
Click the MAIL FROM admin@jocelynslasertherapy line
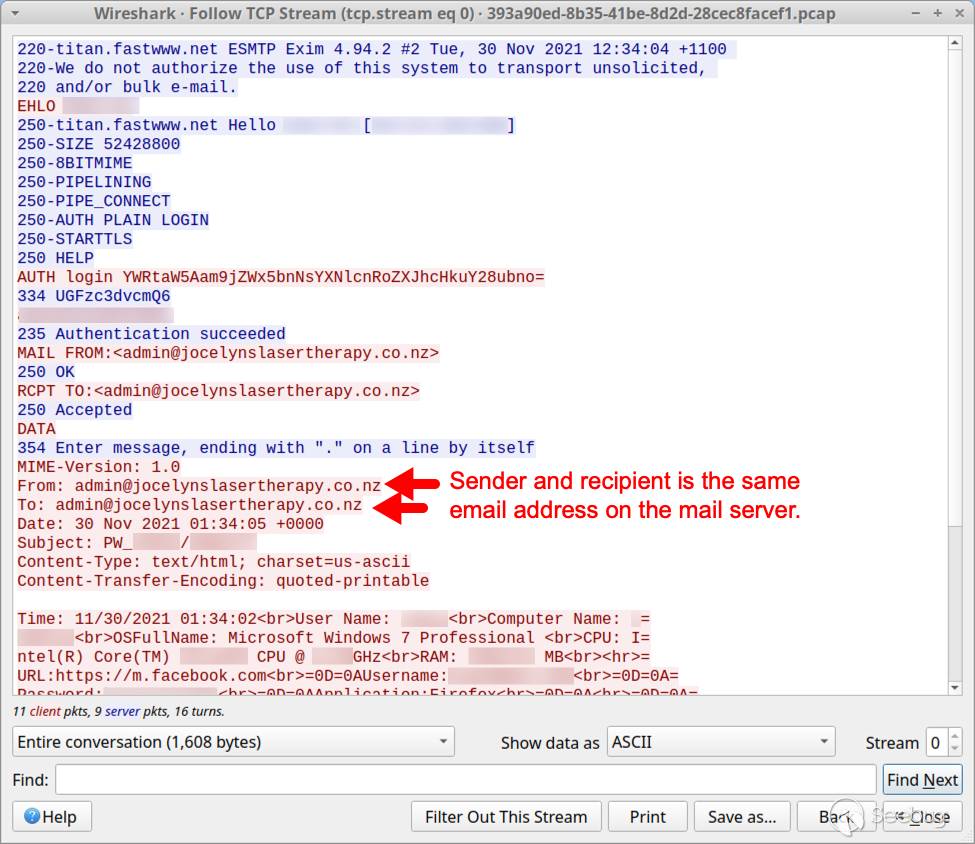[228, 353]
